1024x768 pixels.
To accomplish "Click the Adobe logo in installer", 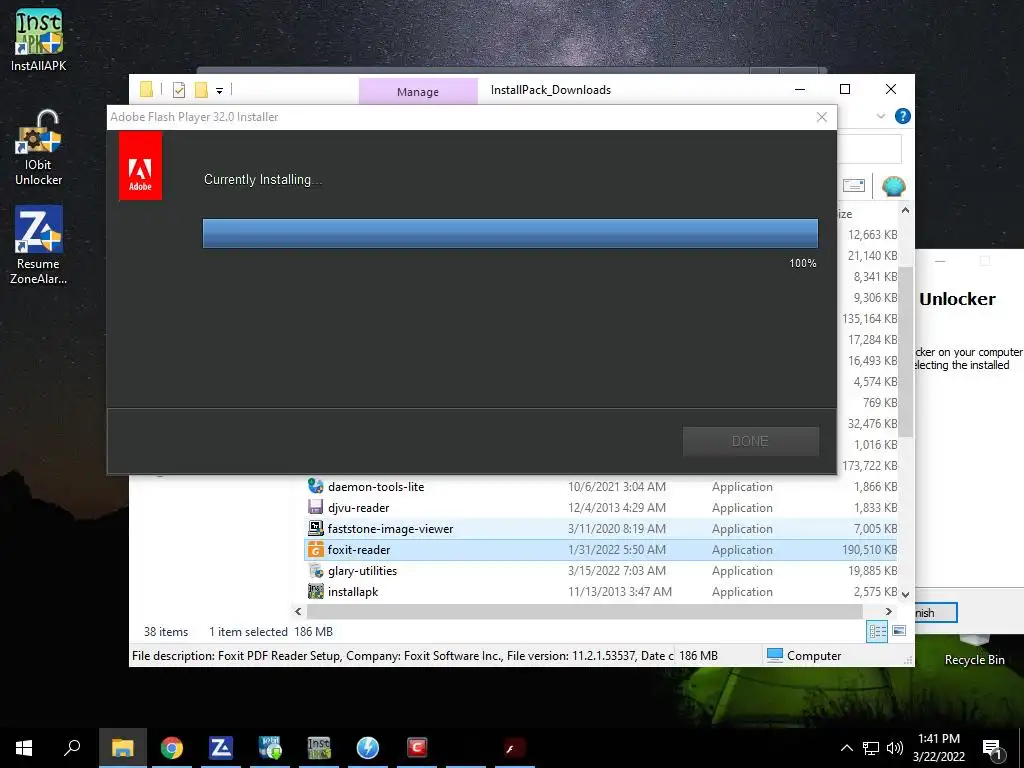I will coord(140,165).
